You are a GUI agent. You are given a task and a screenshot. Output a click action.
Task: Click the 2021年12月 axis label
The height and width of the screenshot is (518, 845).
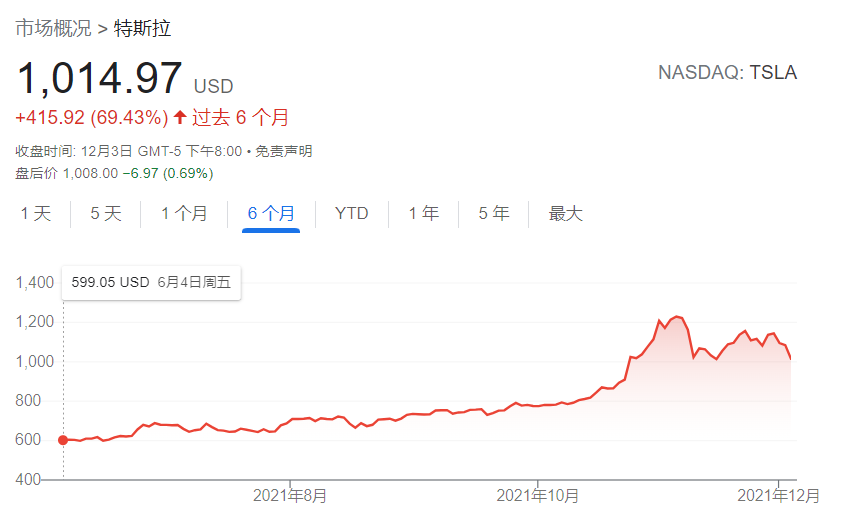(778, 495)
